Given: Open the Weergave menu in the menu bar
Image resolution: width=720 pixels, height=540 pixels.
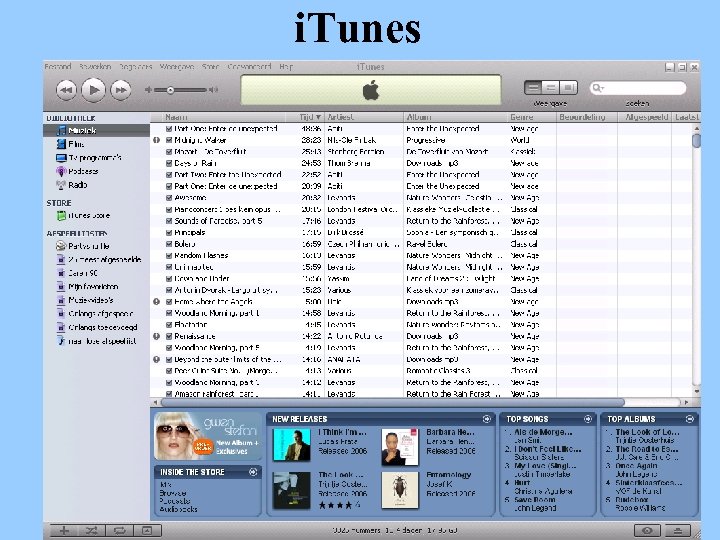Looking at the screenshot, I should (177, 67).
